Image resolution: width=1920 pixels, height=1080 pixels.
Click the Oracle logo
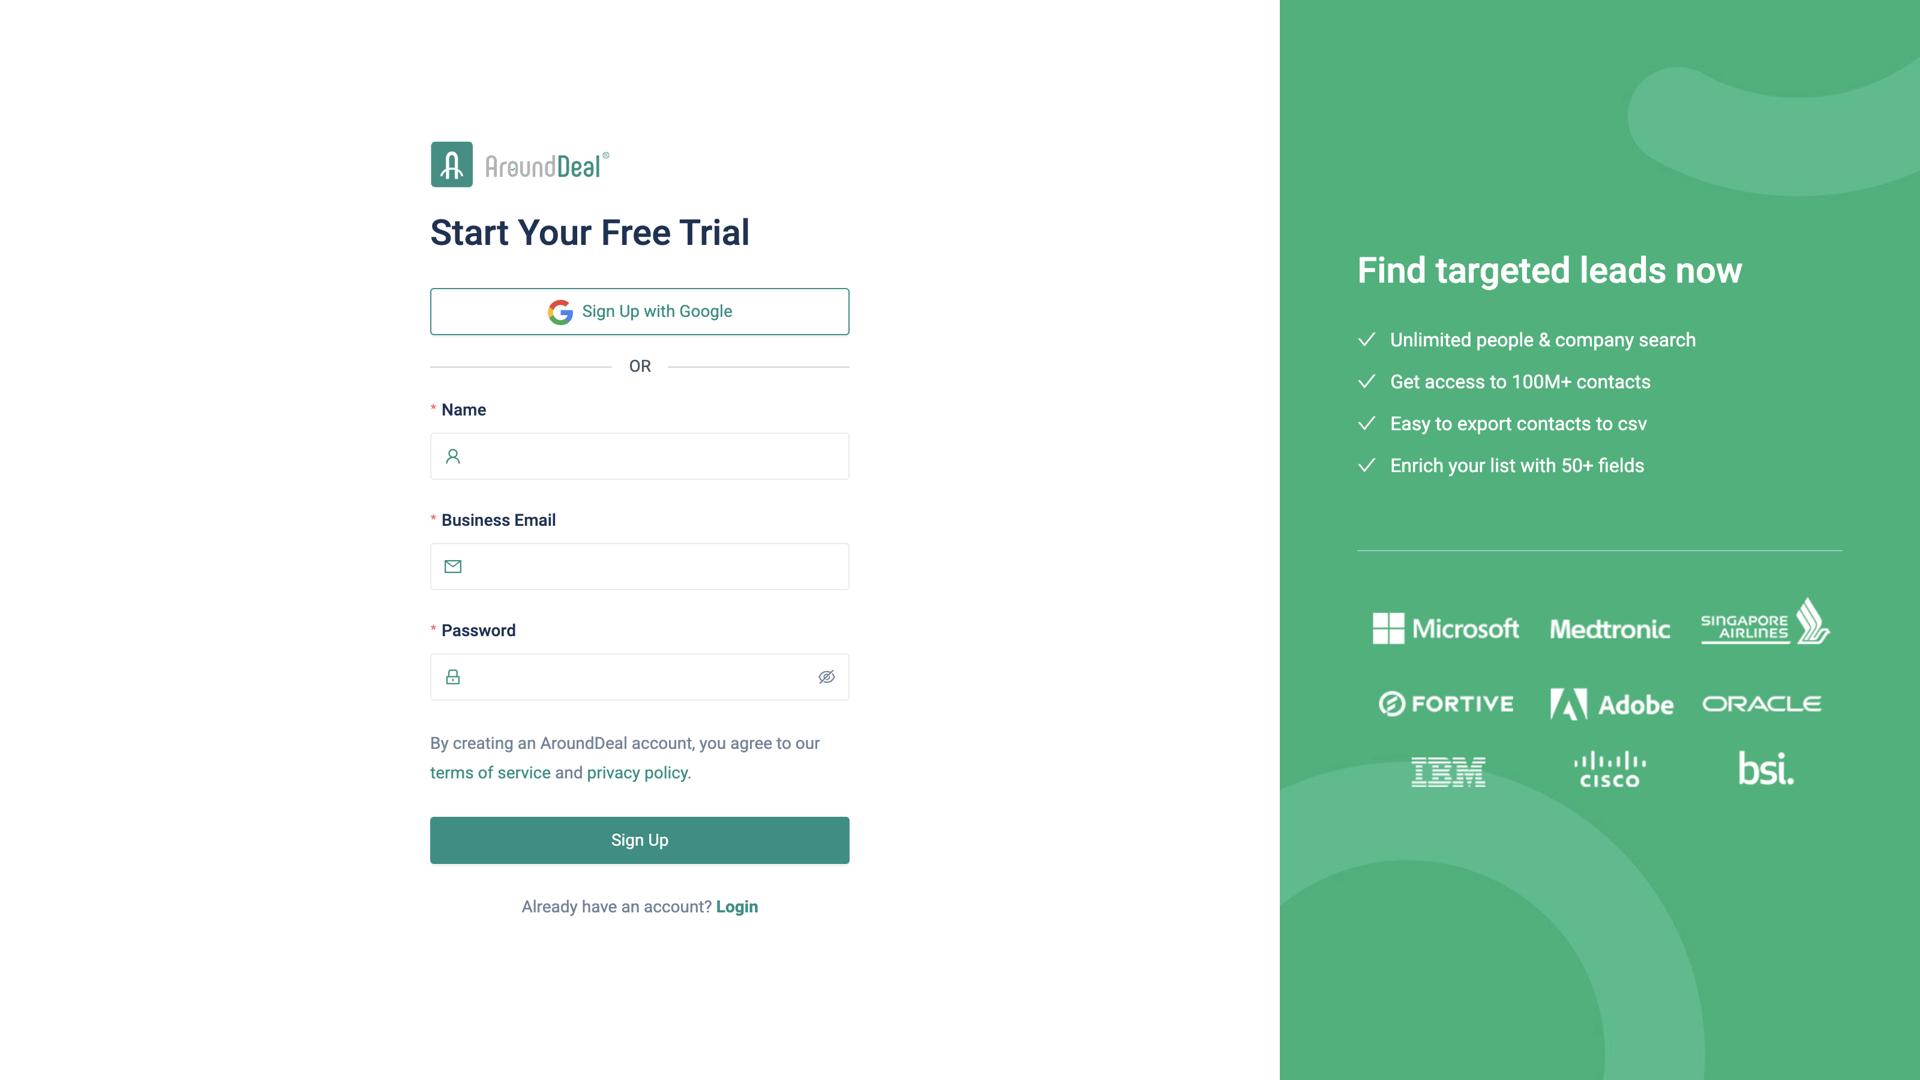1761,704
